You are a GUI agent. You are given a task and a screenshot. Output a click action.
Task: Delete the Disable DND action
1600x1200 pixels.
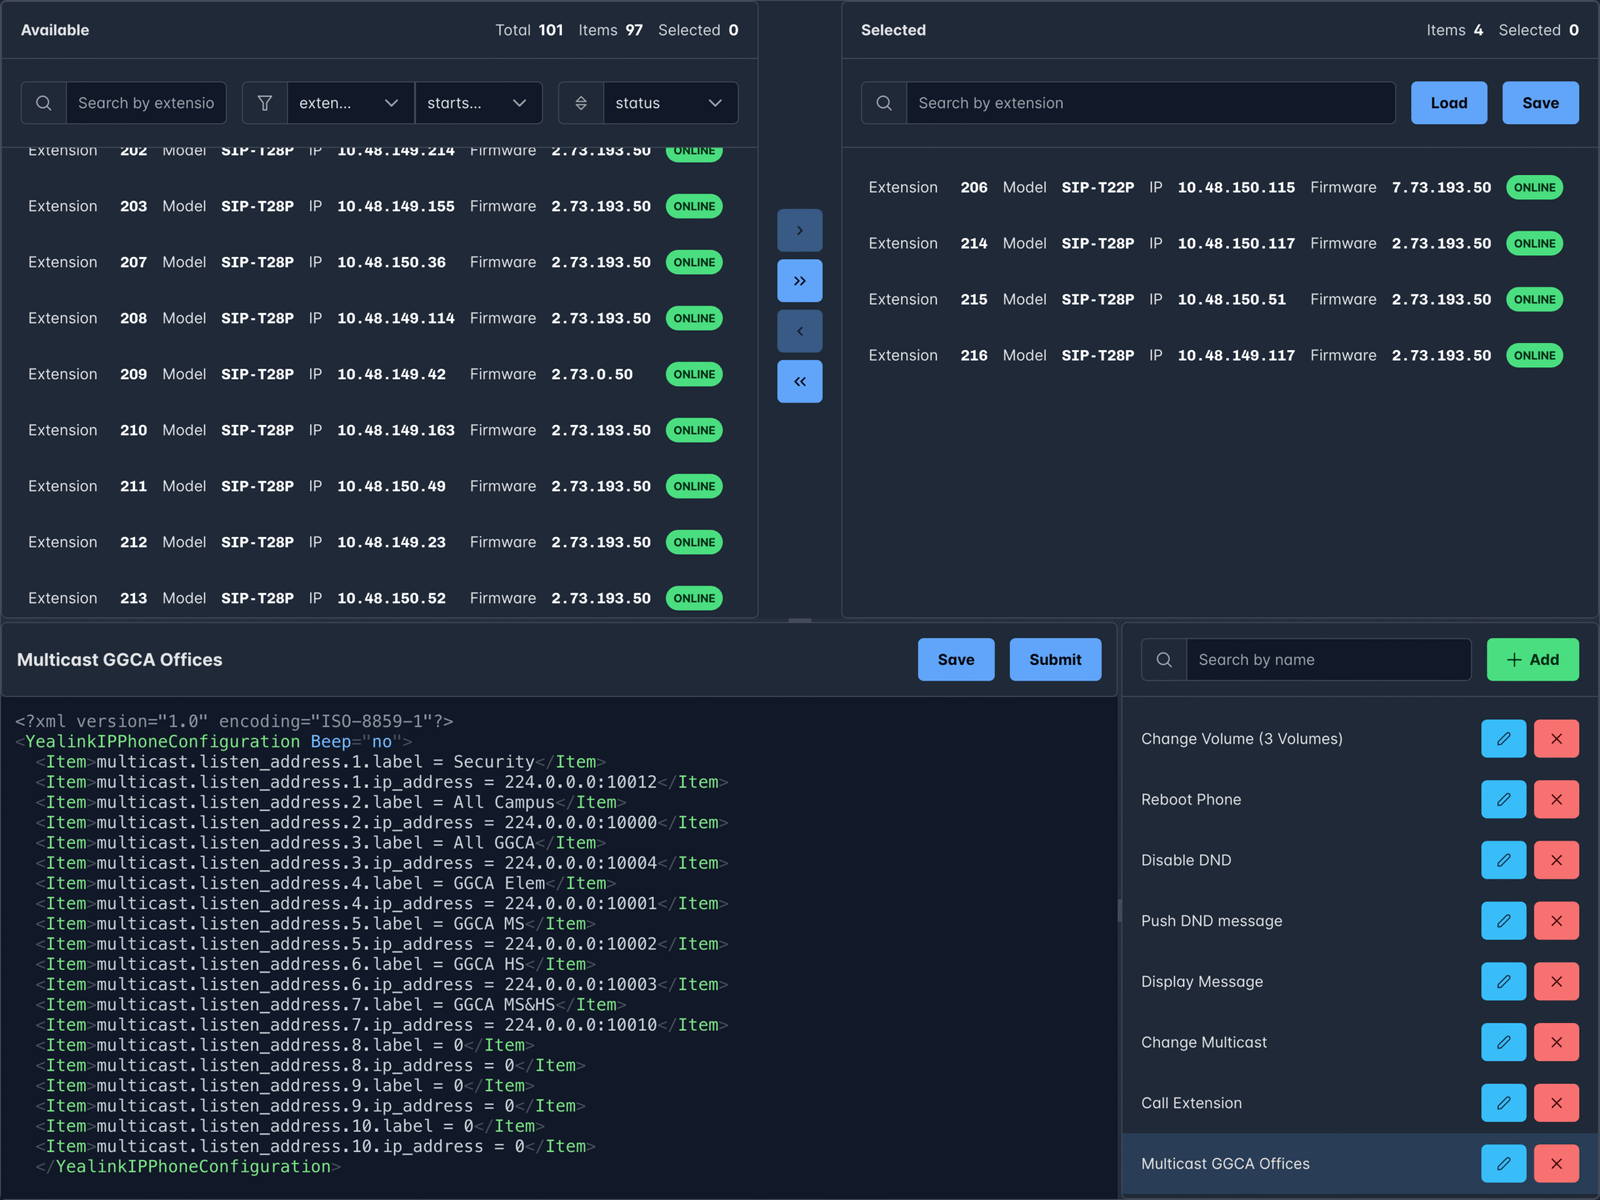[1556, 860]
